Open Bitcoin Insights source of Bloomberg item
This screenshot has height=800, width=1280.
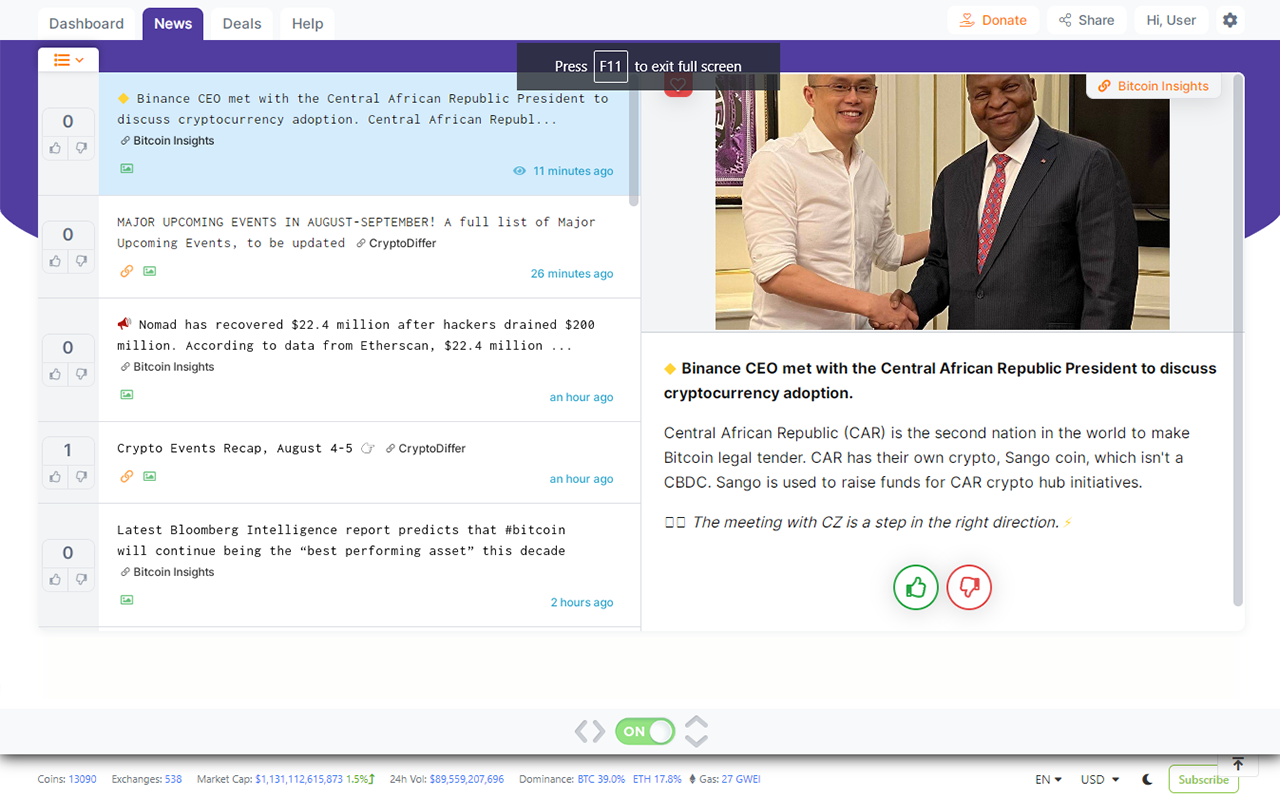click(167, 572)
